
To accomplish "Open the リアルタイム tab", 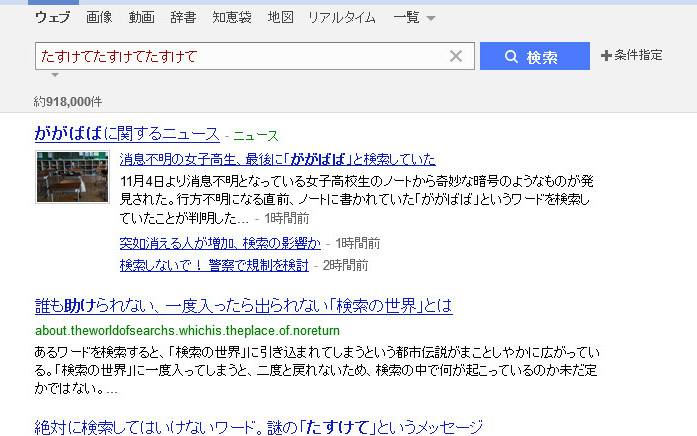I will [x=341, y=17].
